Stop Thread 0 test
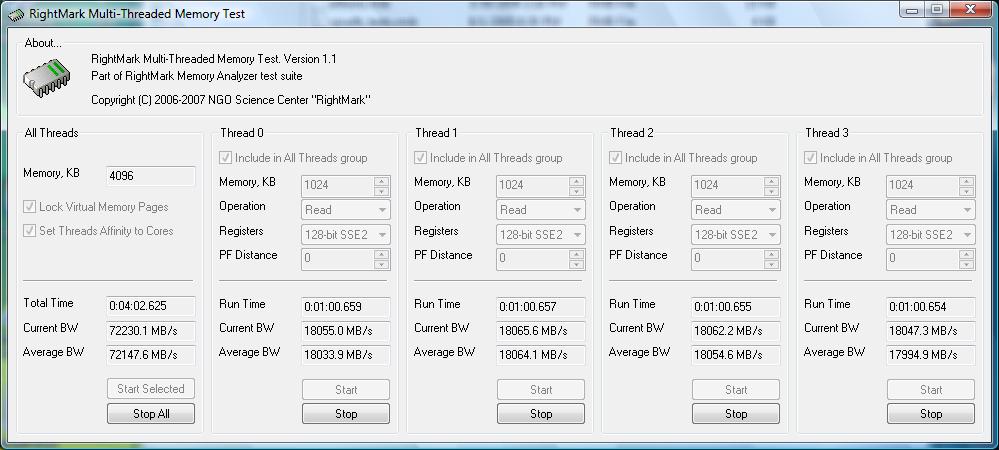The height and width of the screenshot is (450, 999). pos(346,414)
